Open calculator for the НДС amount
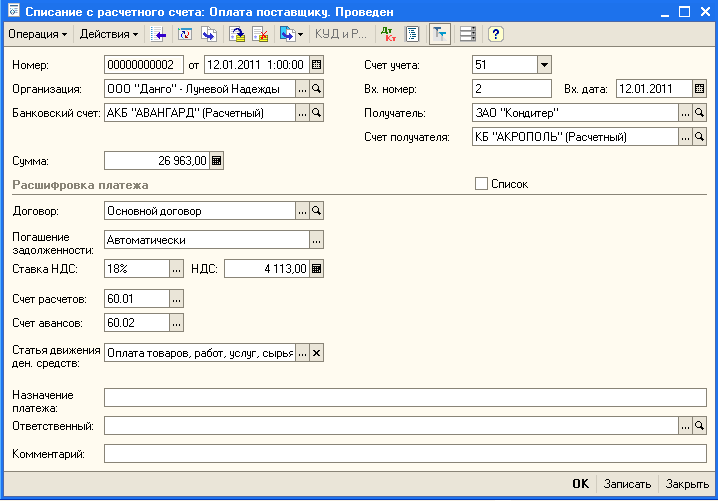Screen dimensions: 718x501 (317, 268)
